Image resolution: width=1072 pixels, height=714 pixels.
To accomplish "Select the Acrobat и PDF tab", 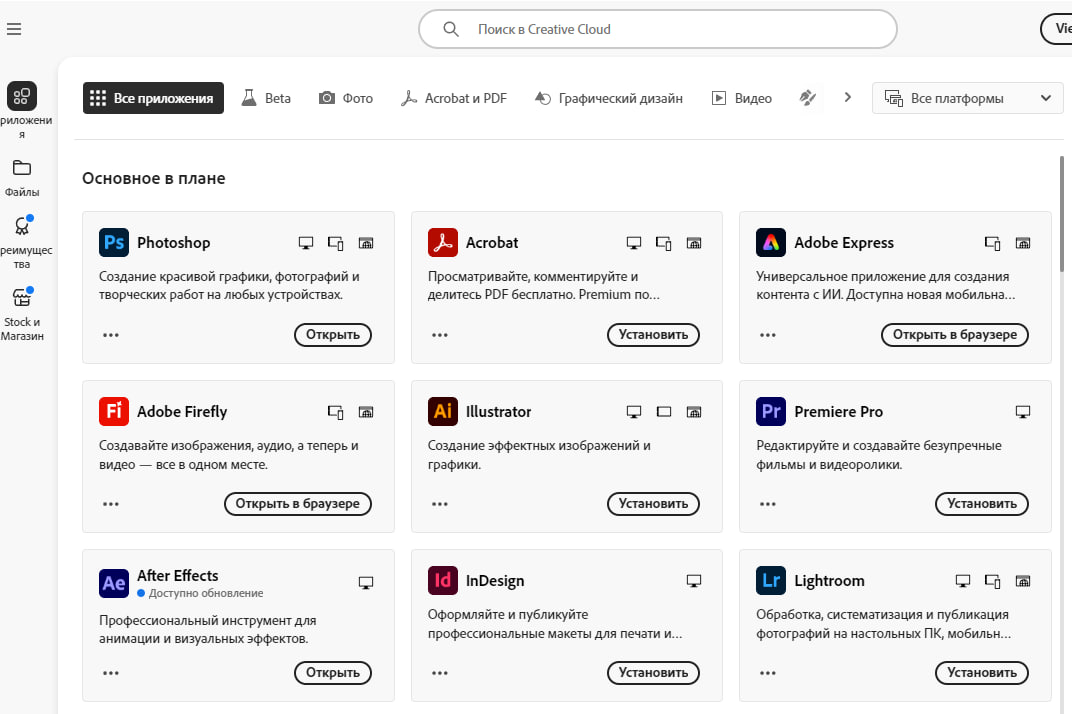I will click(453, 98).
